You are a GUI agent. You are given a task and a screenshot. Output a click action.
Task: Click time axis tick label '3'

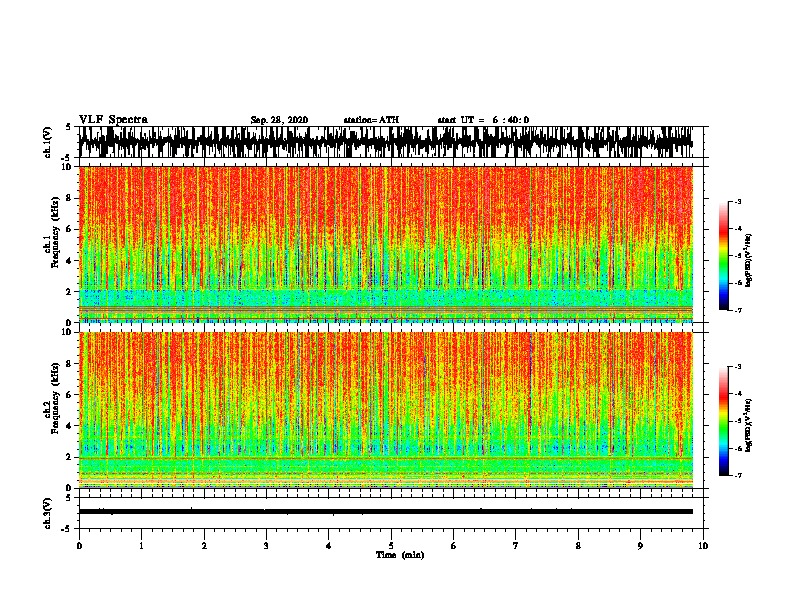(266, 546)
